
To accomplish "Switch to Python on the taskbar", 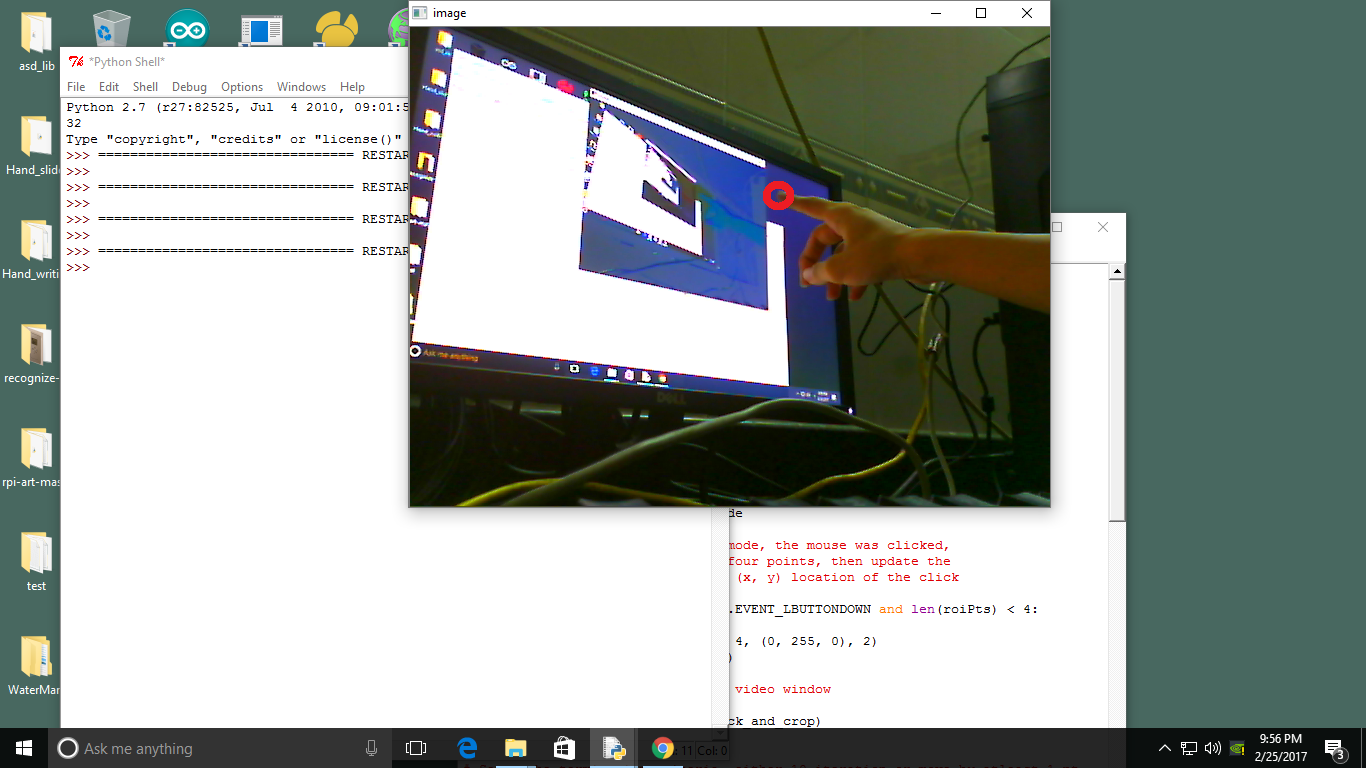I will [x=613, y=748].
